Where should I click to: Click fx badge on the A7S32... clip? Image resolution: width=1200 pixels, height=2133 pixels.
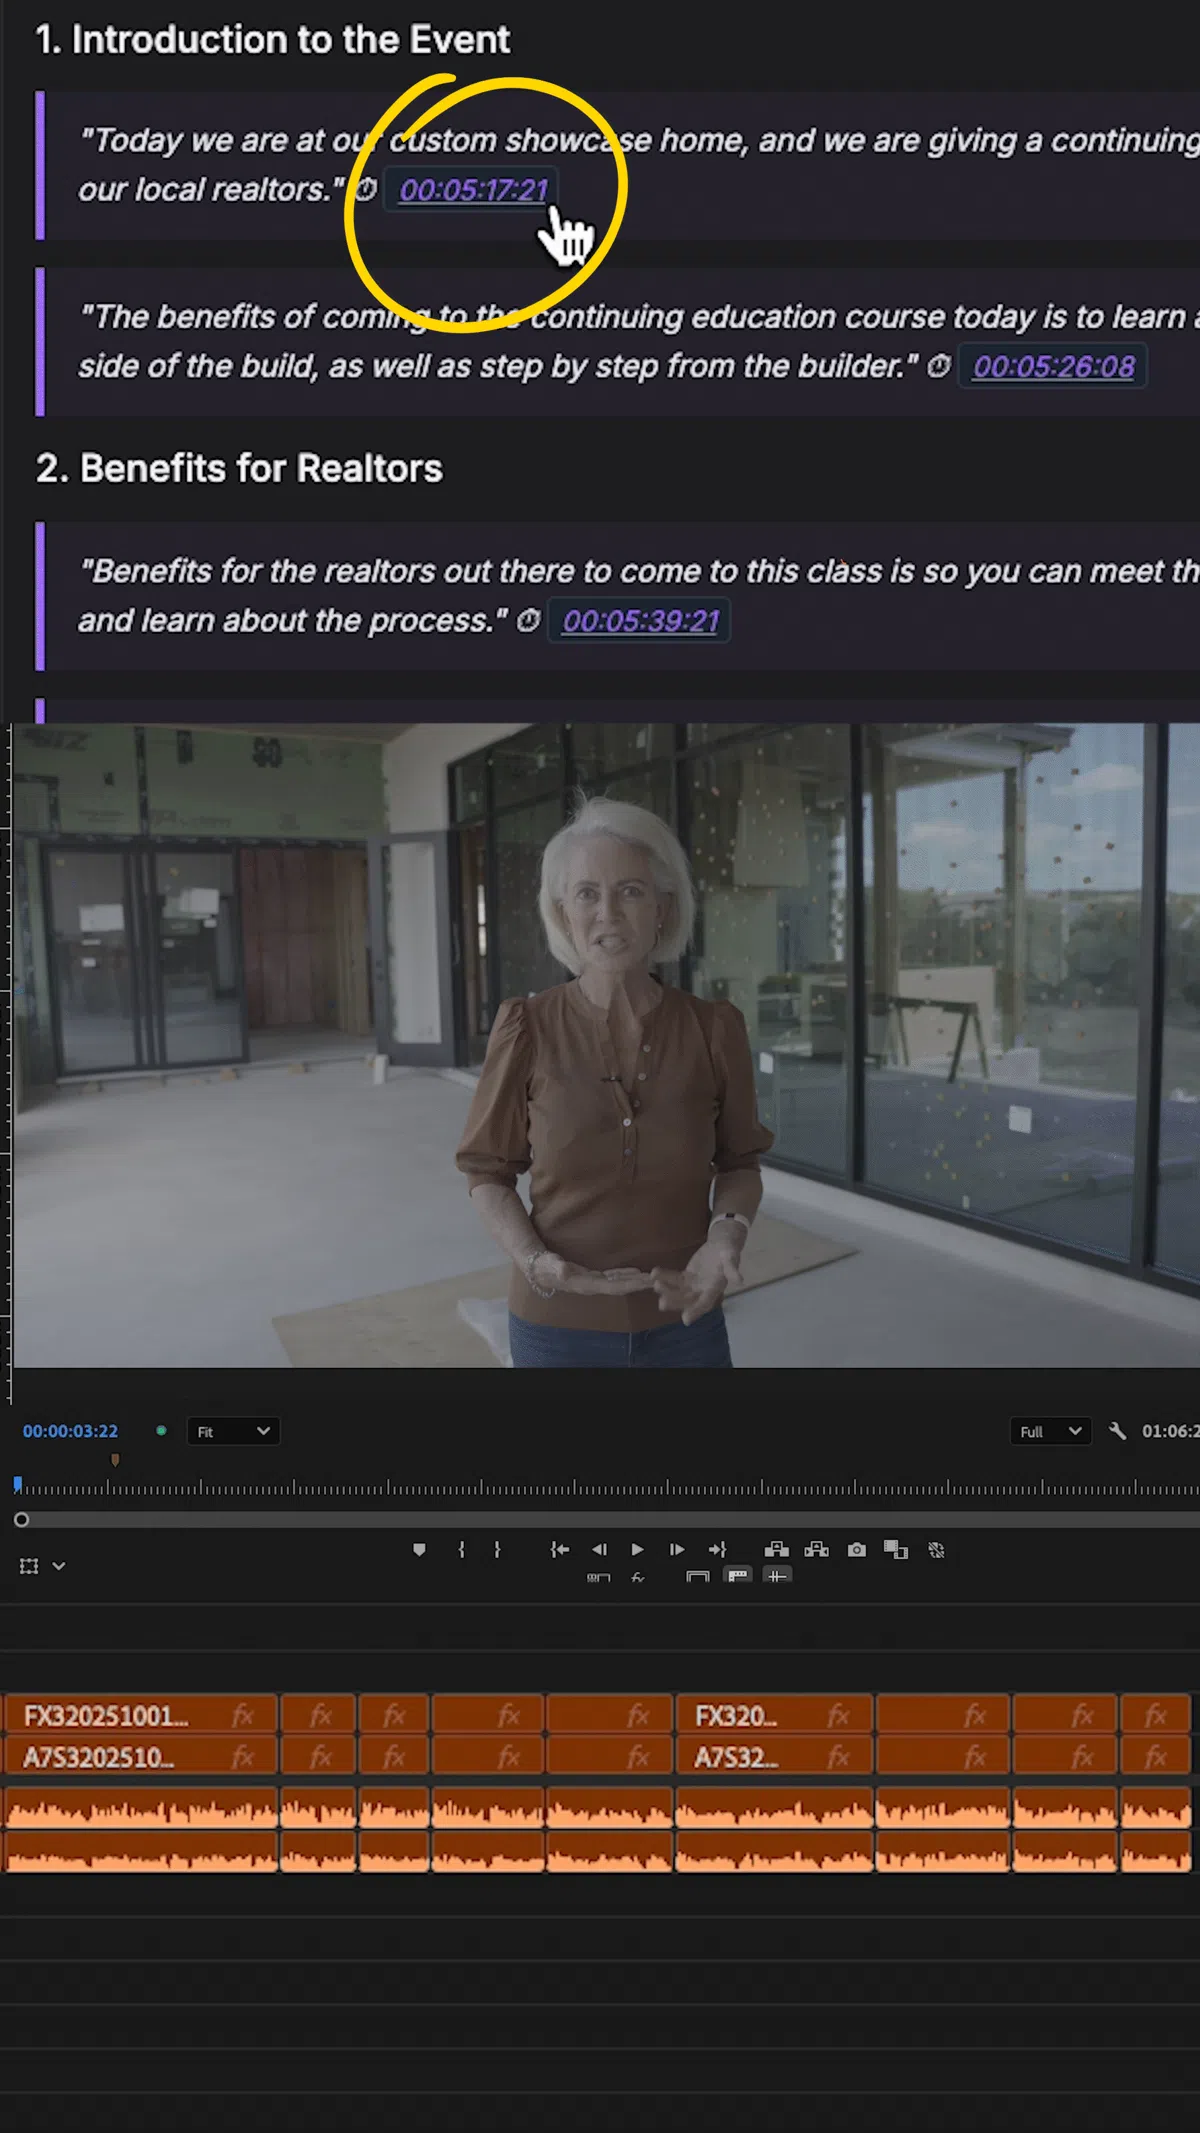pyautogui.click(x=838, y=1757)
